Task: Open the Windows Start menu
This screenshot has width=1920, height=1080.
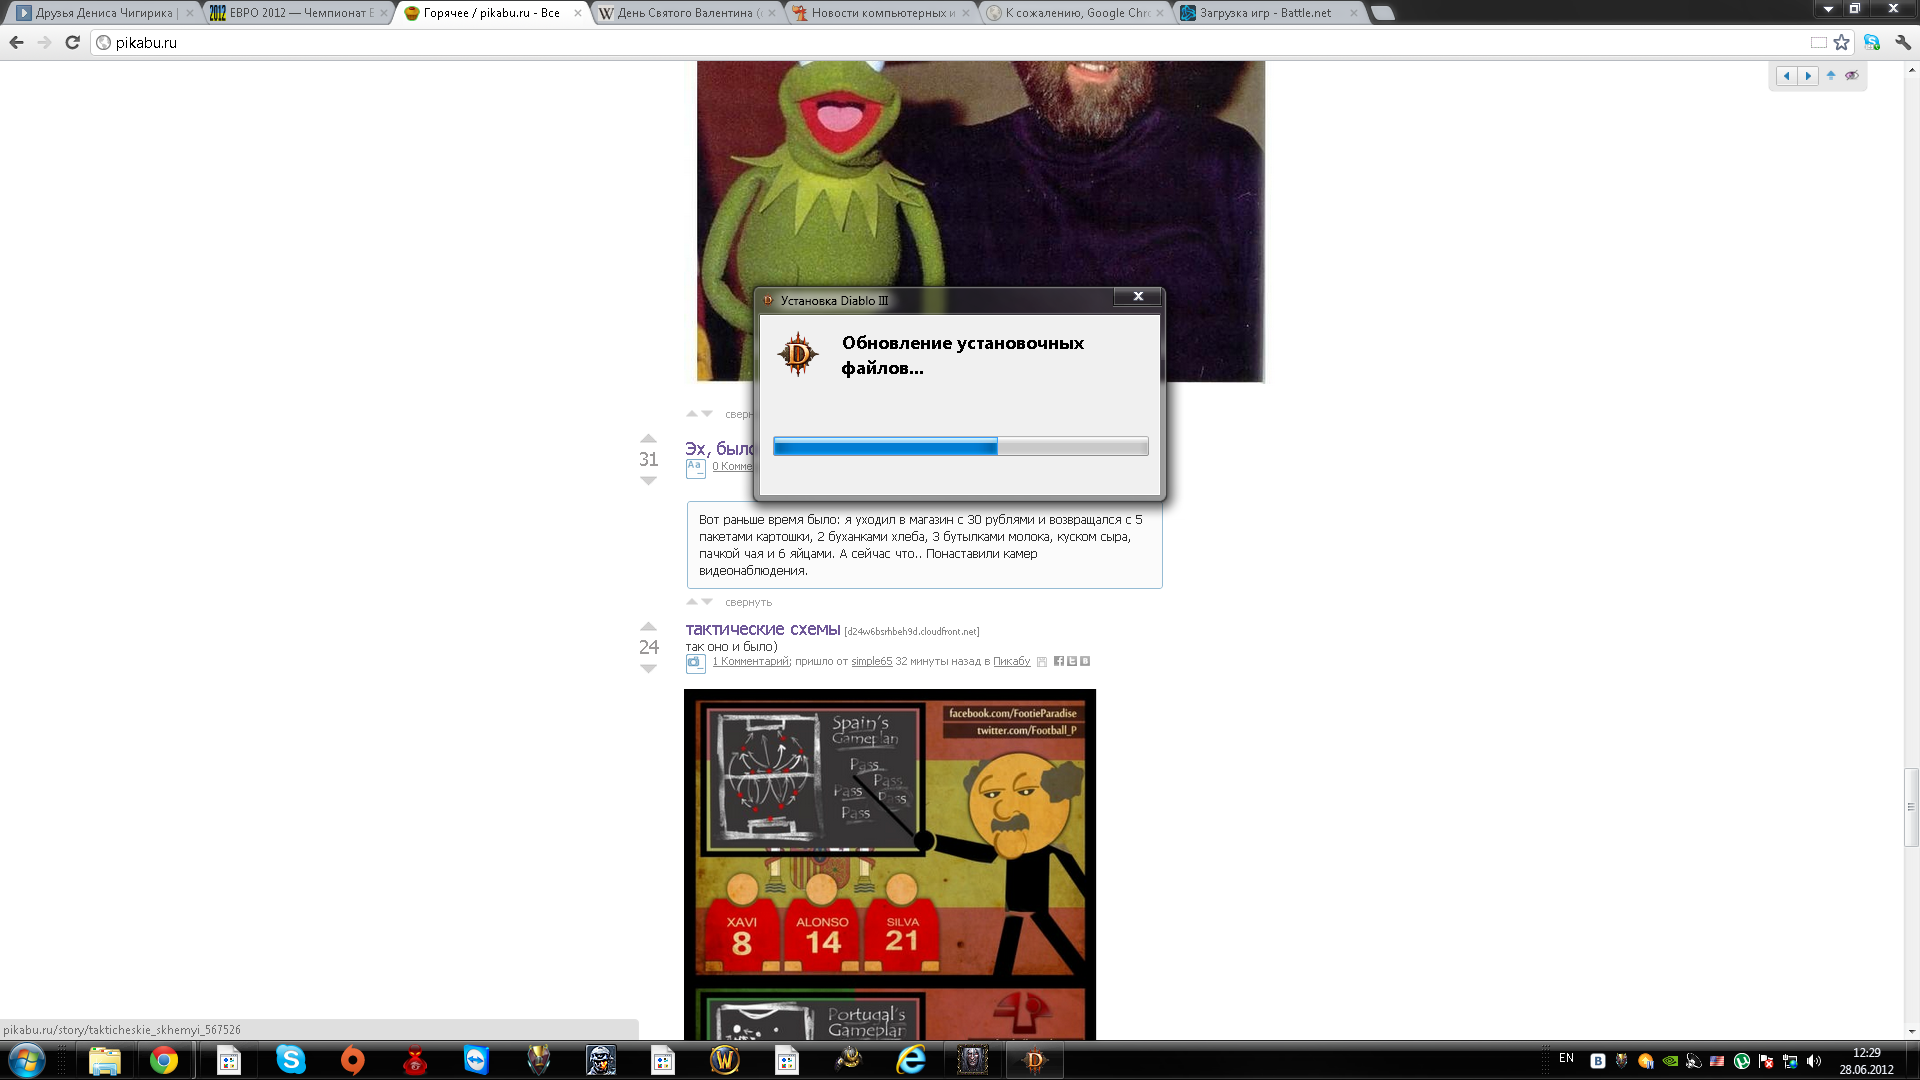Action: pyautogui.click(x=26, y=1060)
